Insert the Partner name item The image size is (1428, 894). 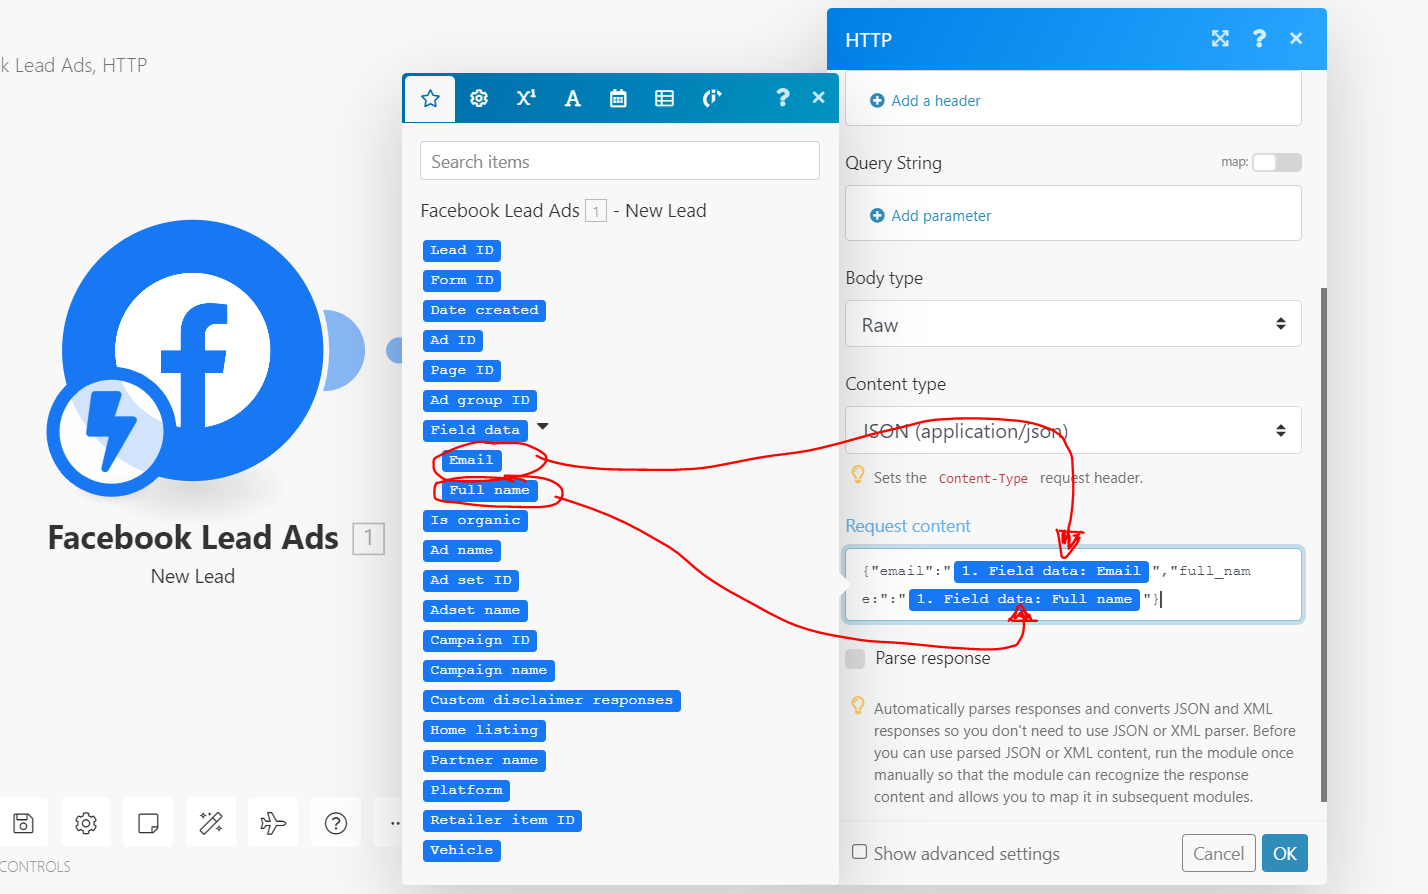(484, 761)
